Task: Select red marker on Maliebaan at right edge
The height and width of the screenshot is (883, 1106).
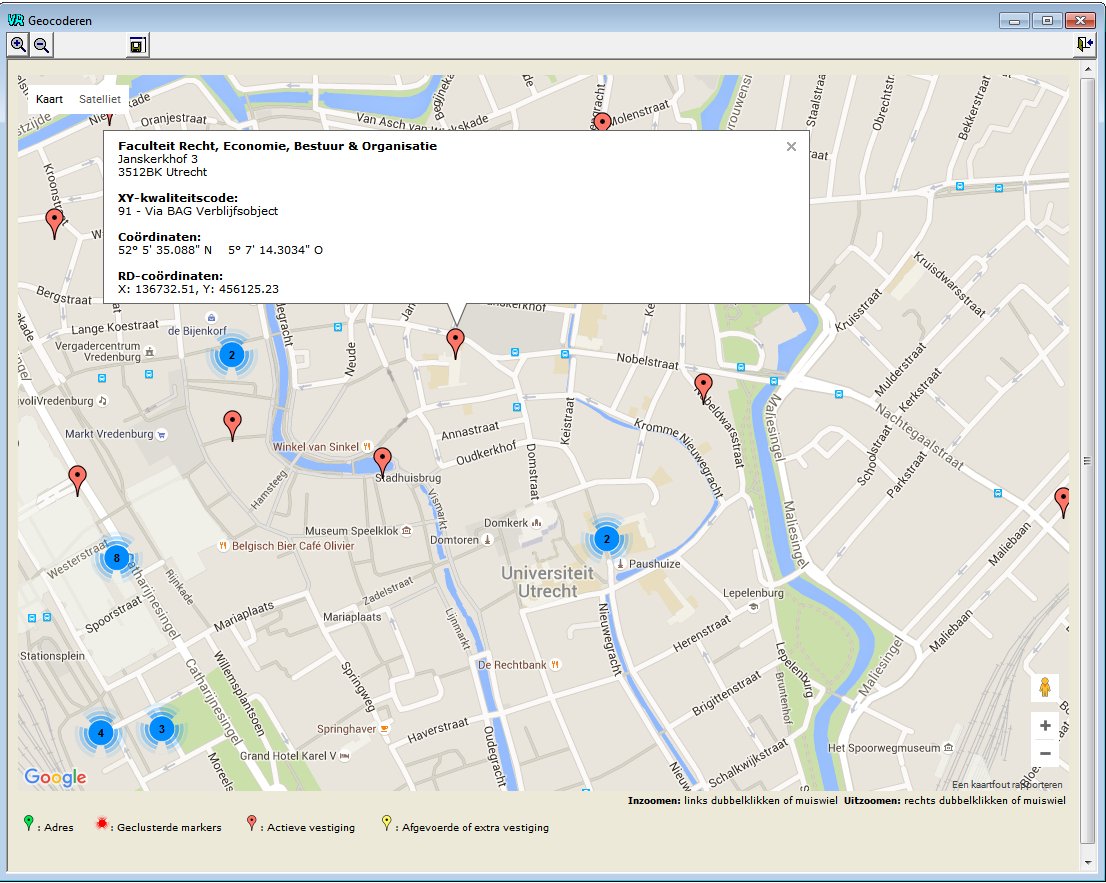Action: point(1062,502)
